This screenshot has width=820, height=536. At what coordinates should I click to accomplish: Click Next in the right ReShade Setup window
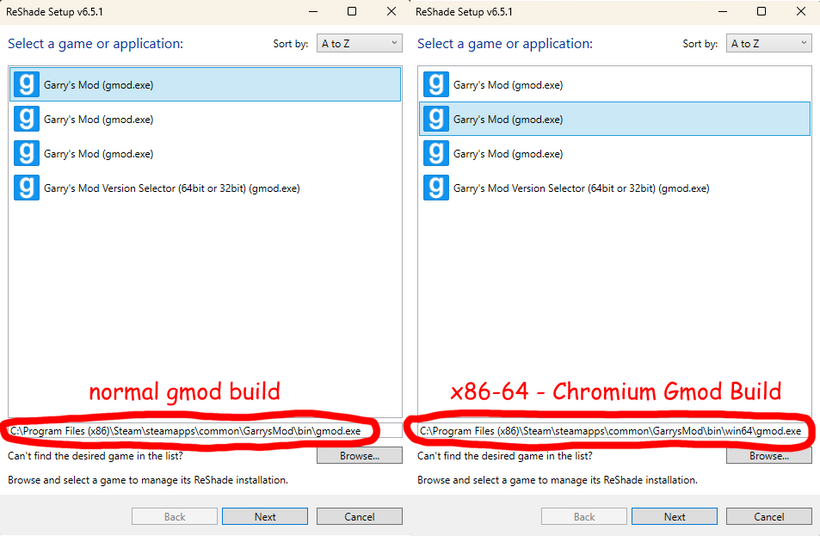(675, 517)
